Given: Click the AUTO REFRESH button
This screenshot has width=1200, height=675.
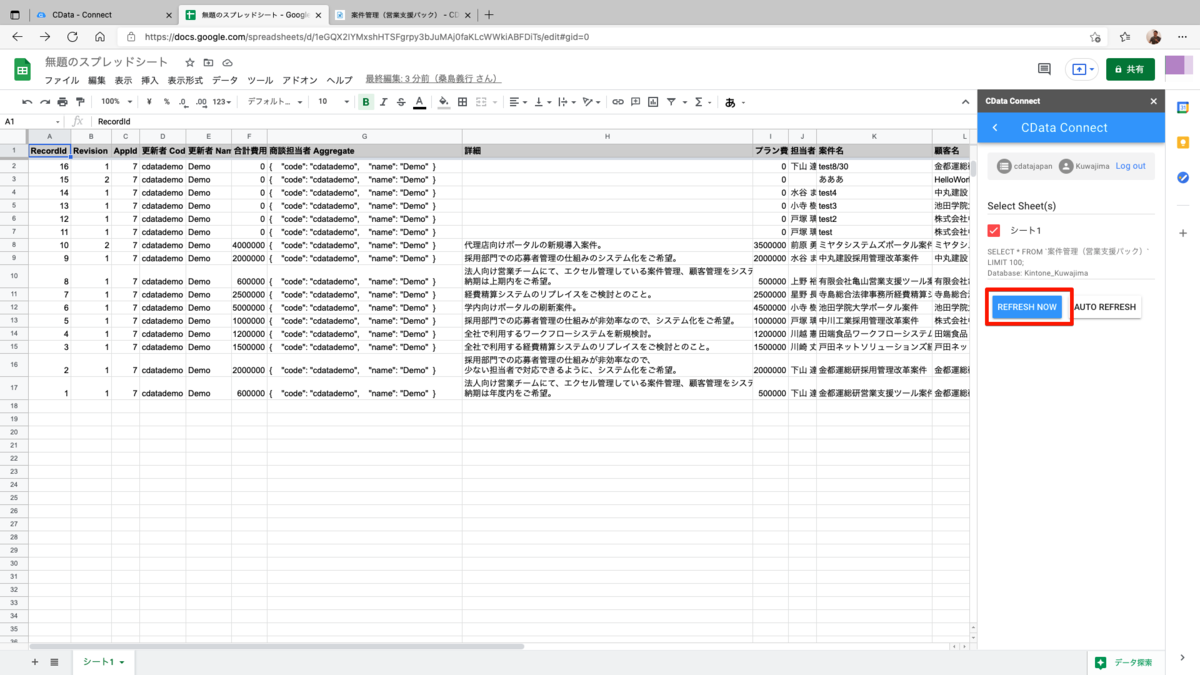Looking at the screenshot, I should 1105,307.
